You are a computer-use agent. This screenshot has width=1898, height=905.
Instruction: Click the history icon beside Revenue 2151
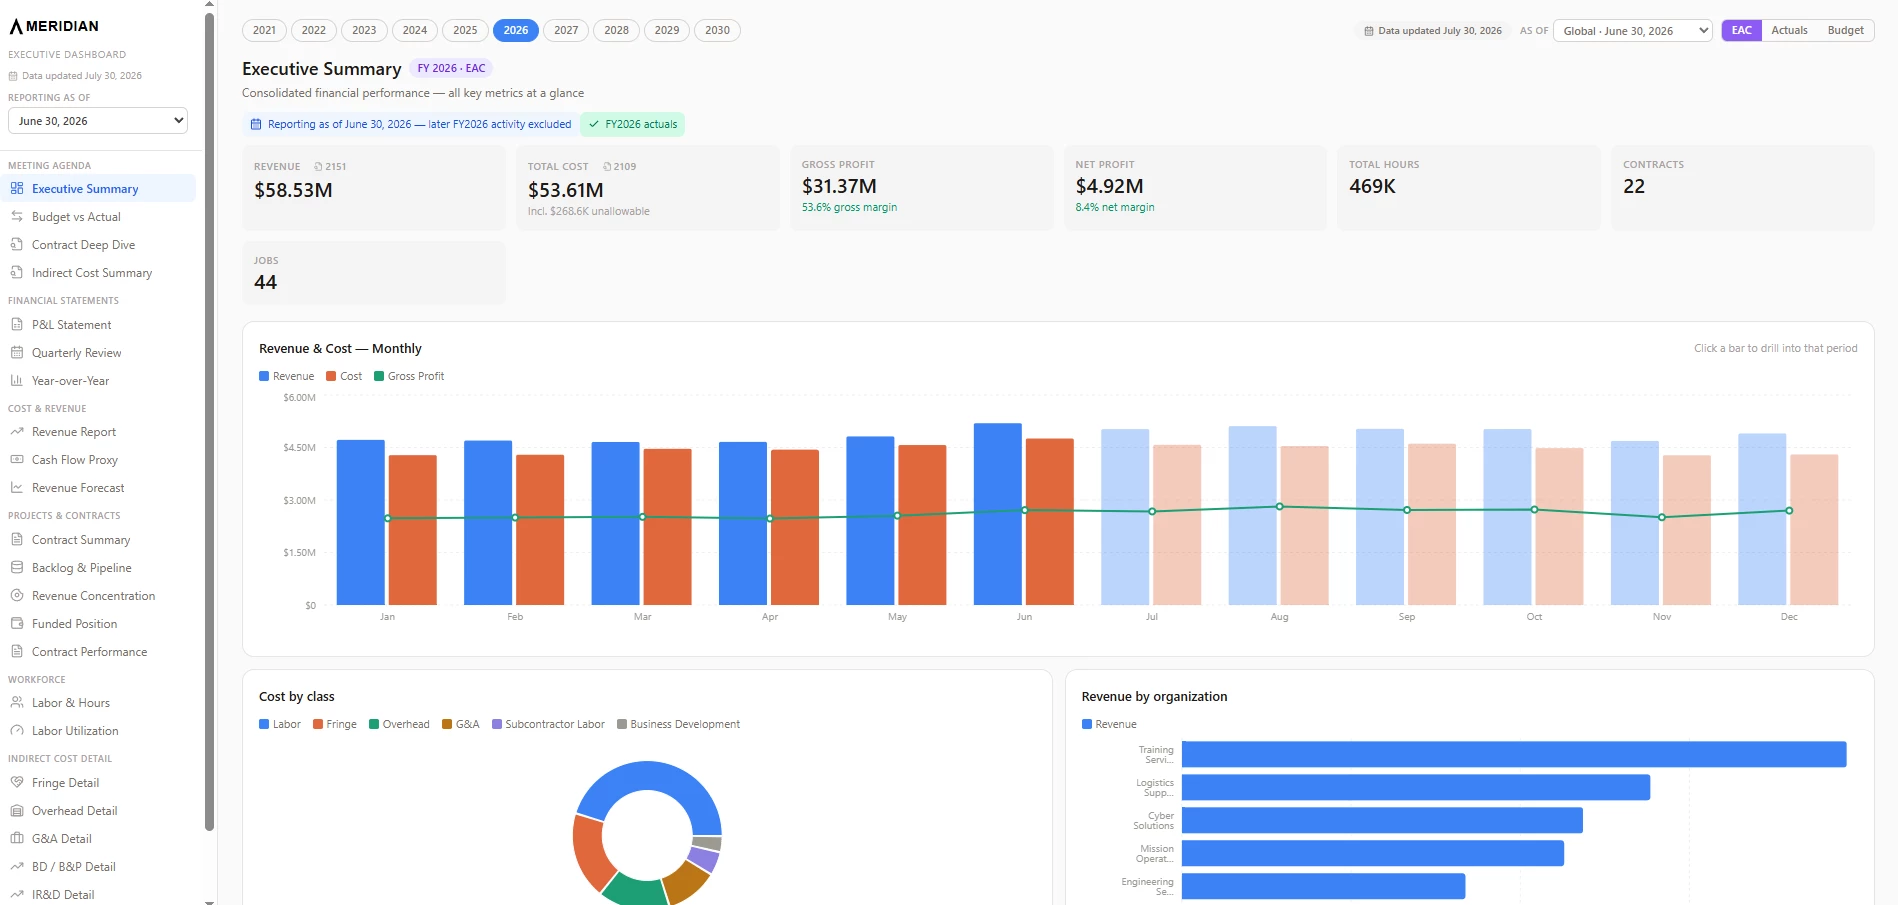point(318,167)
